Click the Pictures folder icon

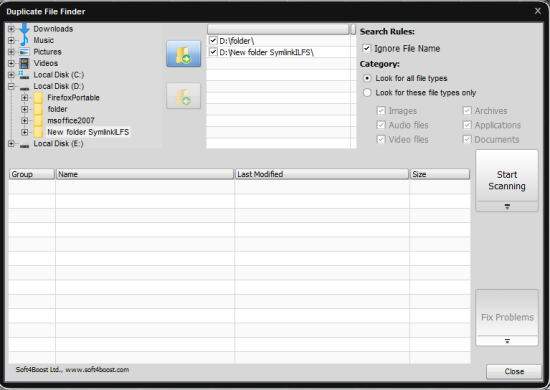[x=24, y=52]
